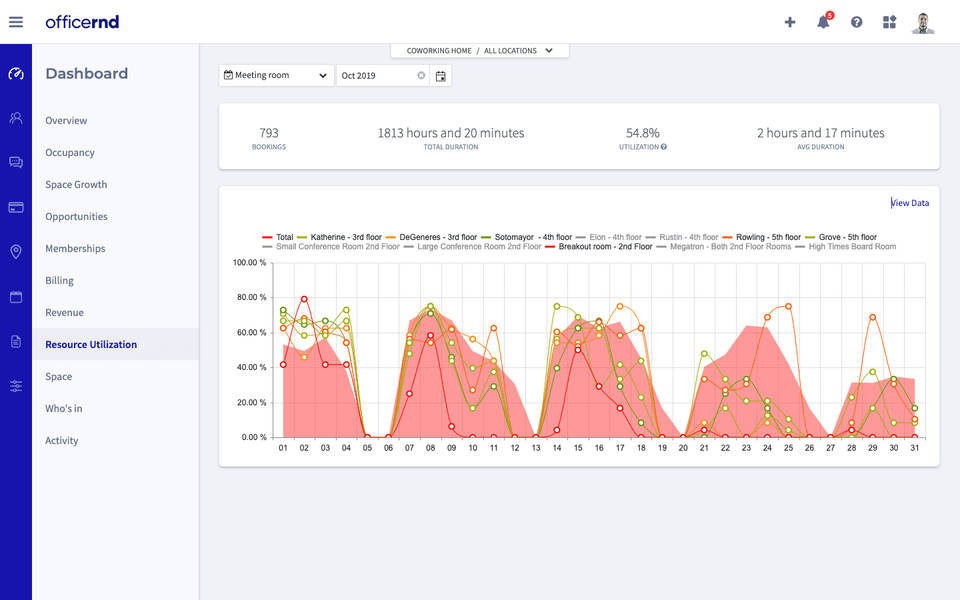The height and width of the screenshot is (600, 960).
Task: Open the chat messages sidebar icon
Action: tap(16, 162)
